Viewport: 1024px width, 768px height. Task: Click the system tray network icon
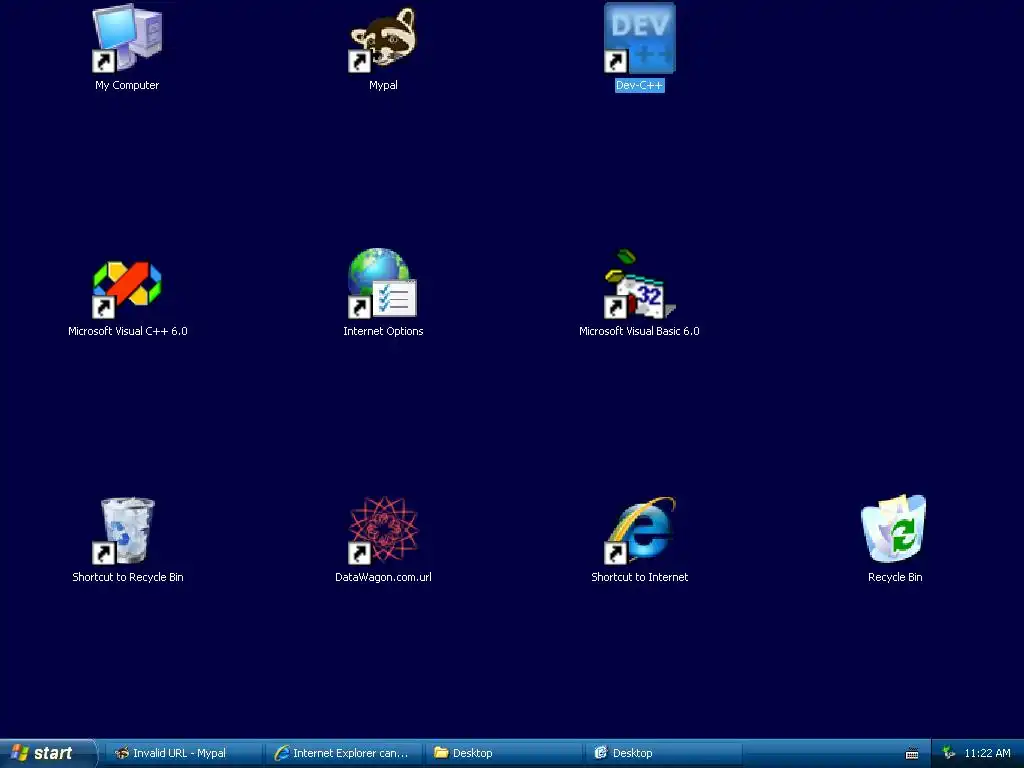pyautogui.click(x=949, y=753)
